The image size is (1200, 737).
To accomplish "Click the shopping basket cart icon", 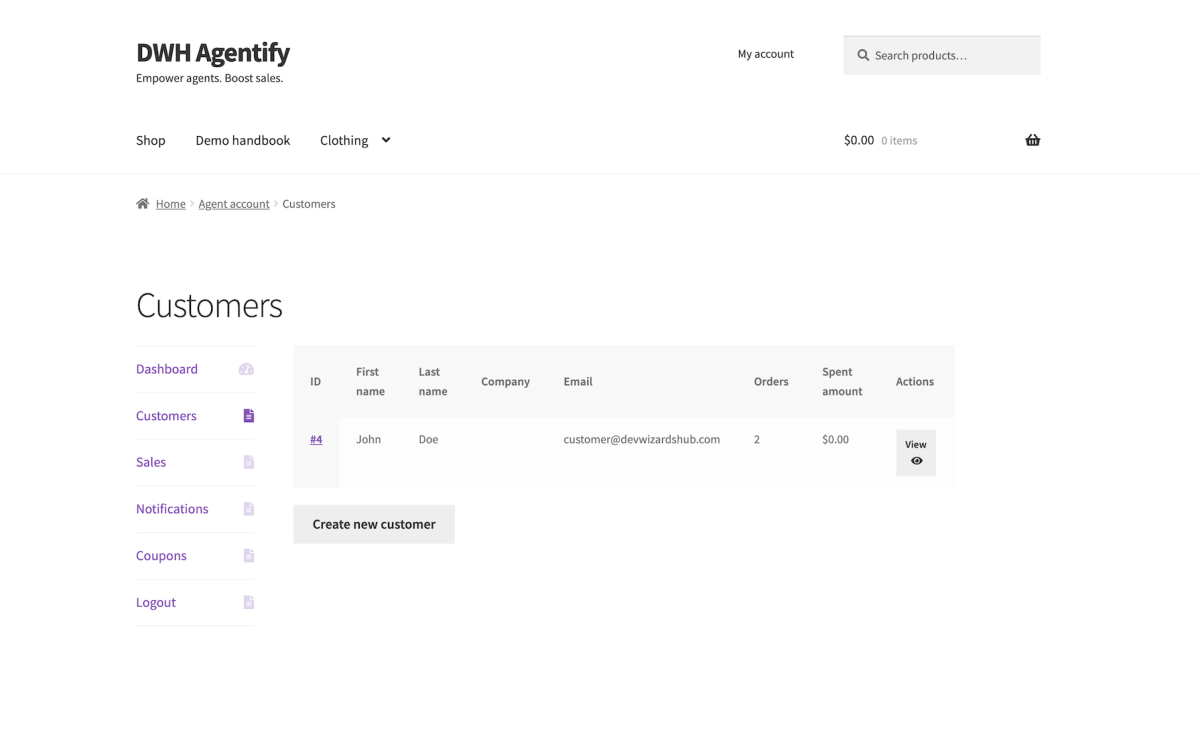I will tap(1032, 140).
